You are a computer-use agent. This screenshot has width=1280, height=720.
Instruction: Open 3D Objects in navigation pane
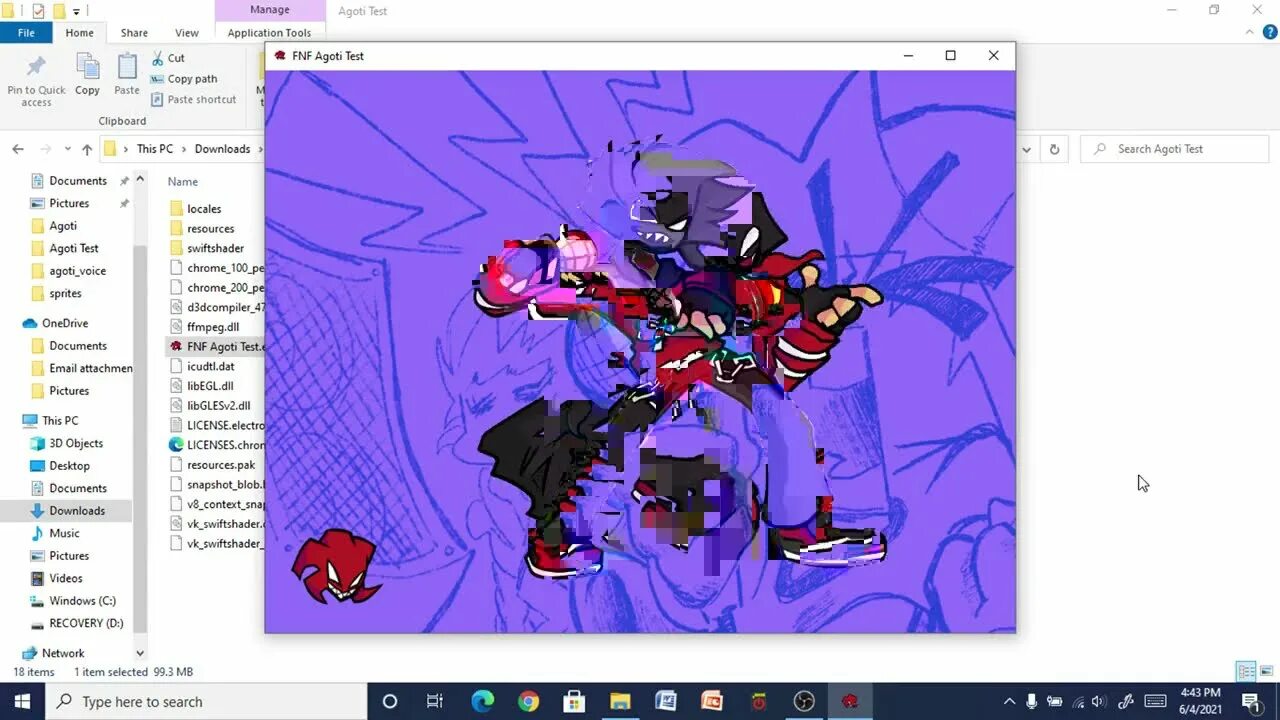[x=76, y=443]
